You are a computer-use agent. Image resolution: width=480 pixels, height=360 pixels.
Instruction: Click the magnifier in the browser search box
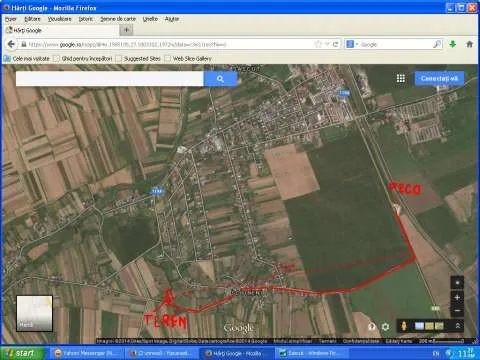[x=437, y=44]
